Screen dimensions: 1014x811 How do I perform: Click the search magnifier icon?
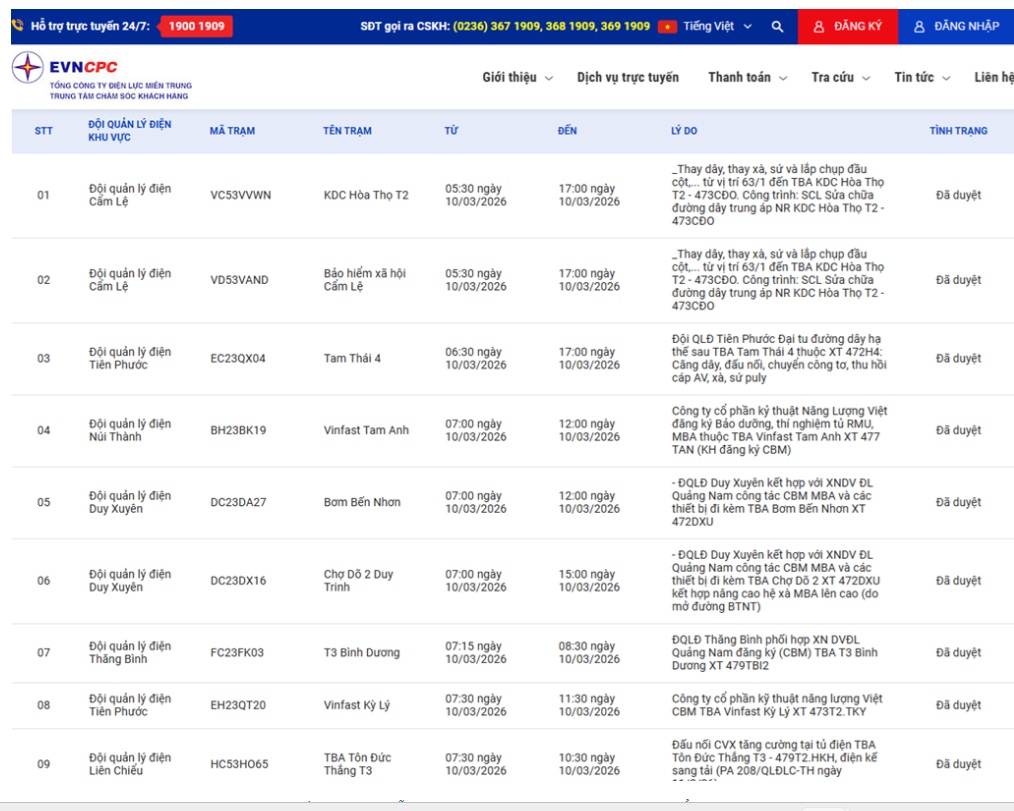point(777,27)
